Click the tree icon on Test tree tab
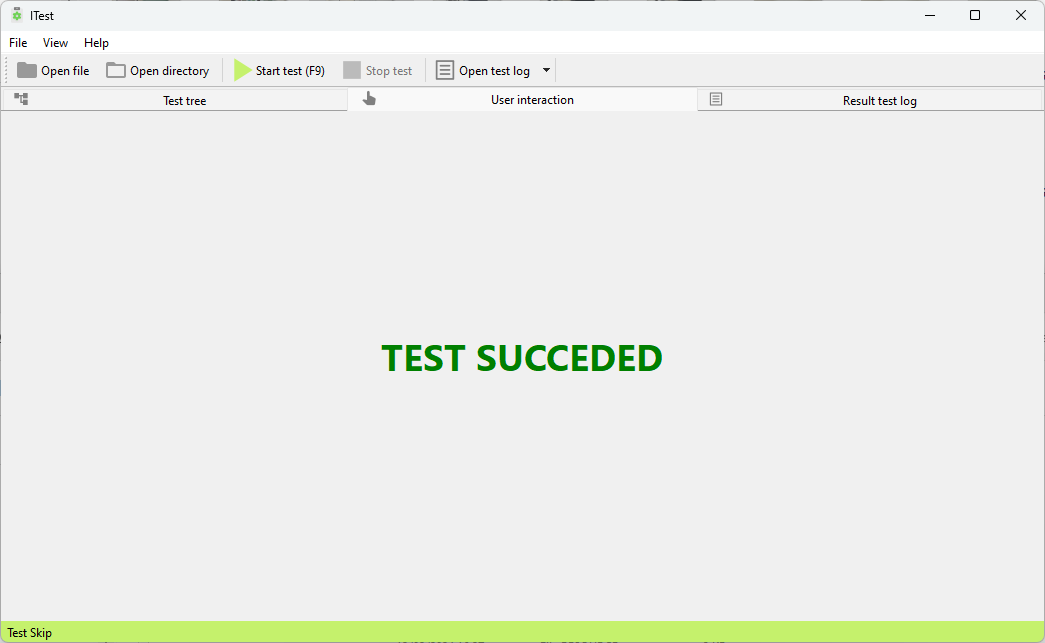Screen dimensions: 1045x643 (x=21, y=99)
